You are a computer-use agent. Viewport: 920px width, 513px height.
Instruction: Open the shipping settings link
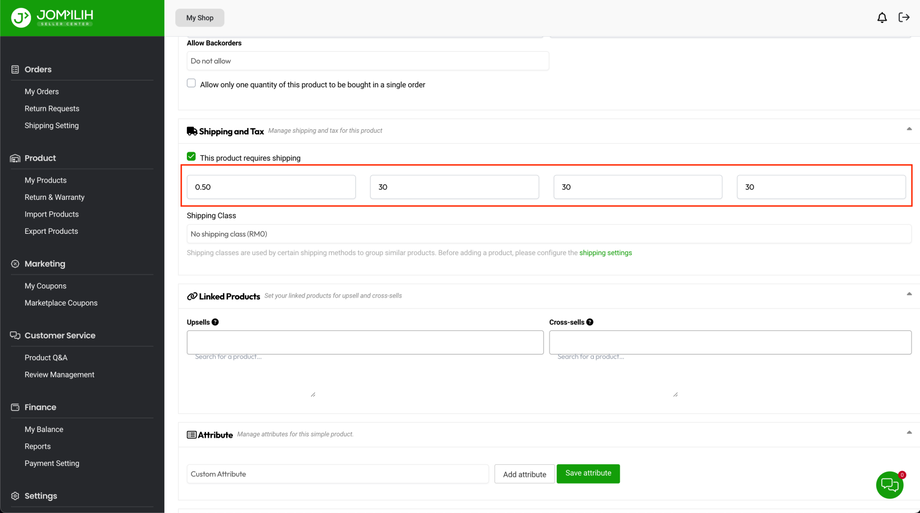[x=605, y=253]
